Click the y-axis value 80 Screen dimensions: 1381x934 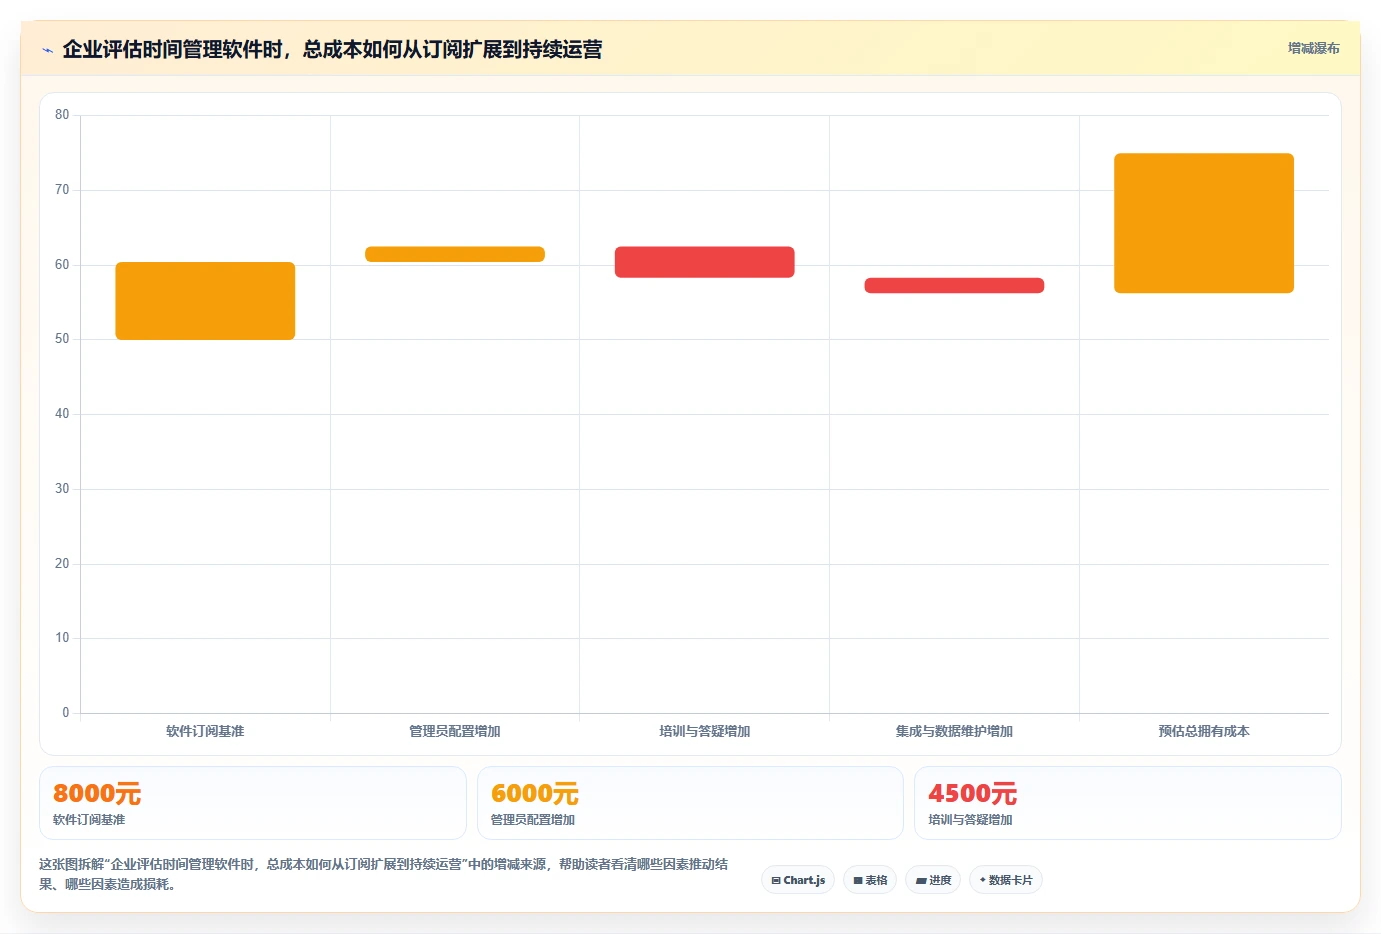[x=62, y=115]
